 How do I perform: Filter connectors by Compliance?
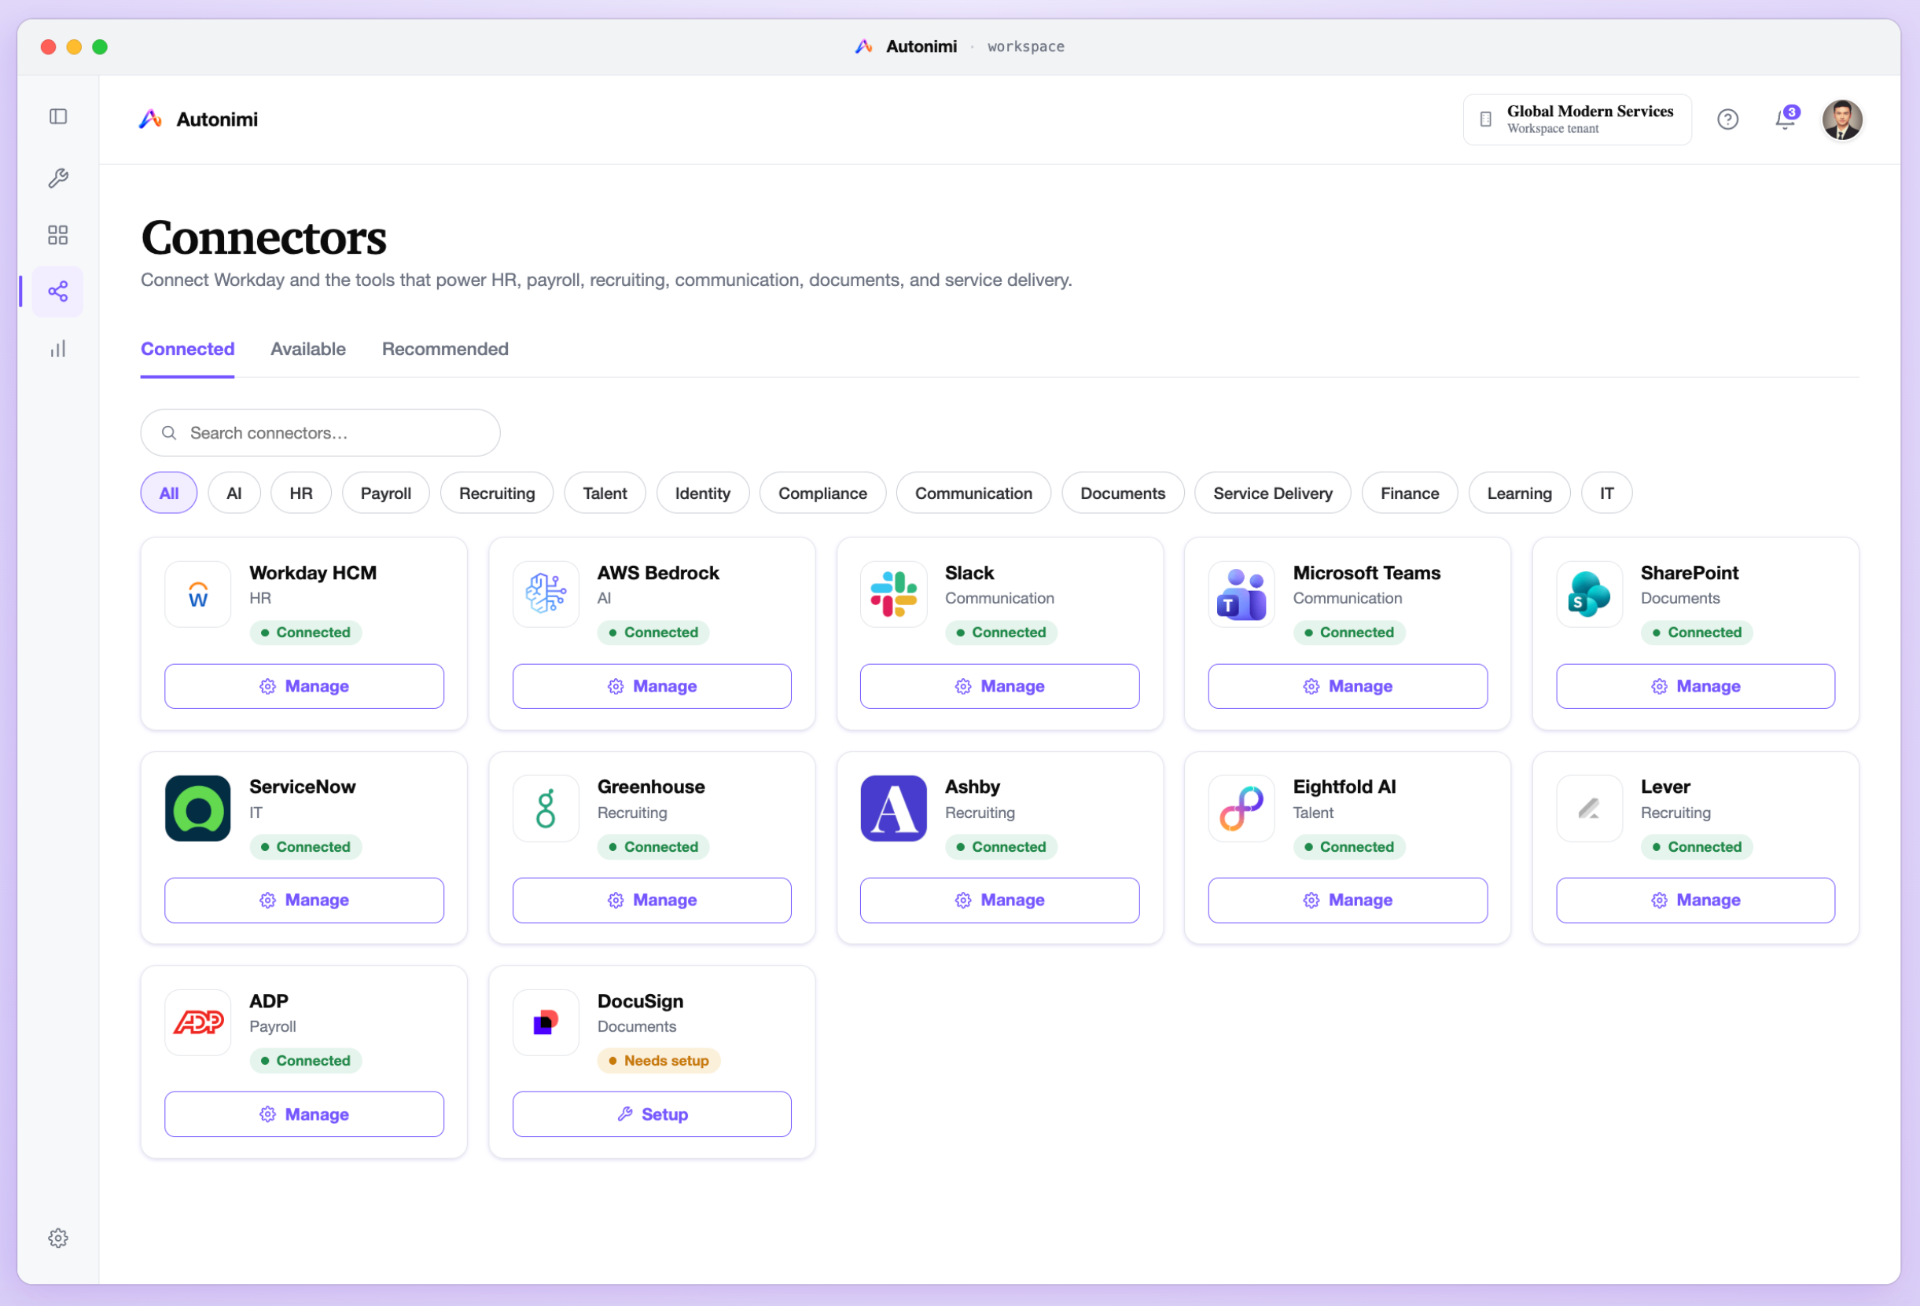tap(823, 493)
